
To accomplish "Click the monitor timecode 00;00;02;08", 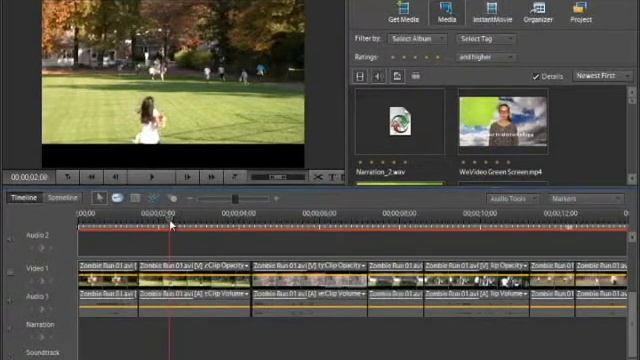I will point(29,177).
